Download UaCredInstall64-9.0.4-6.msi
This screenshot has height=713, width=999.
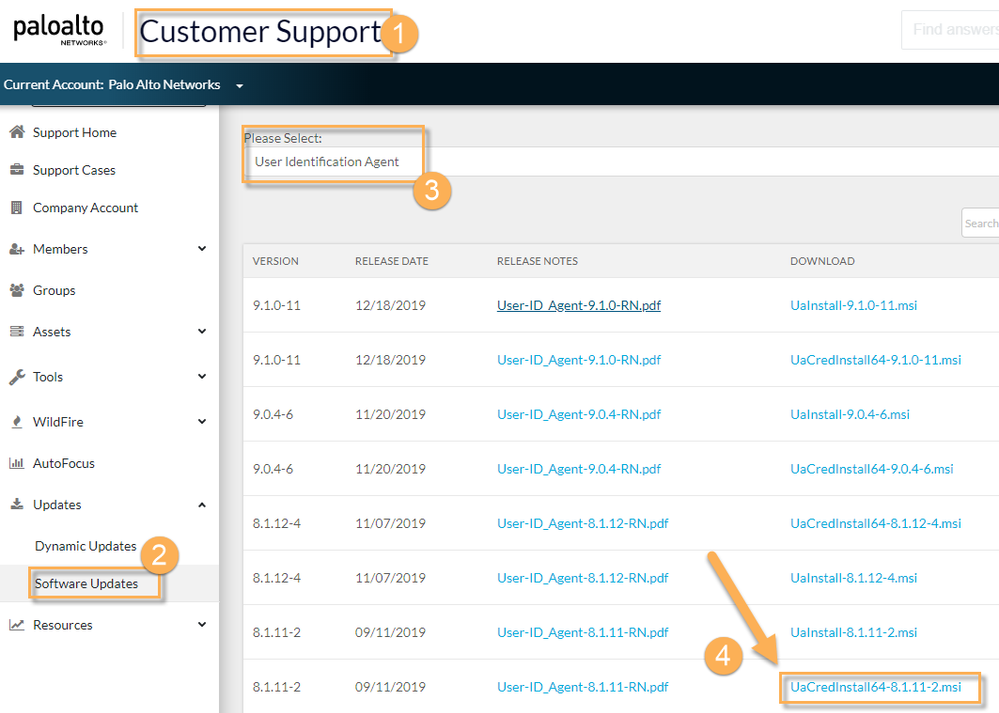pos(872,469)
